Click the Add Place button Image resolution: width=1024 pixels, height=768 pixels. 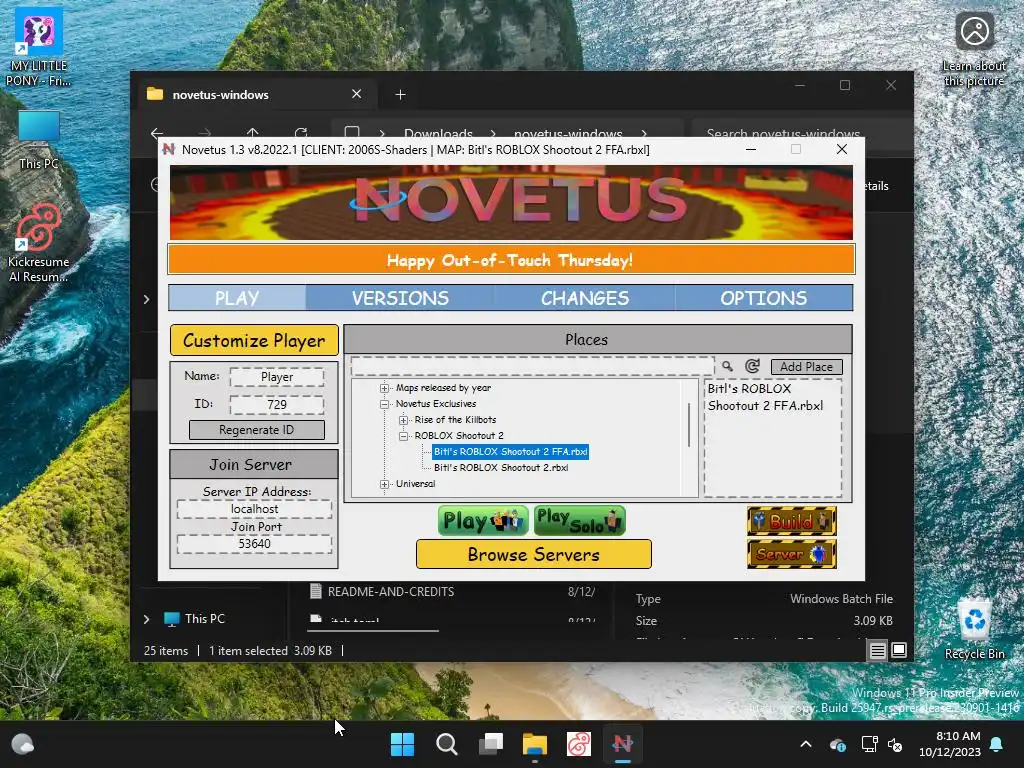tap(807, 366)
